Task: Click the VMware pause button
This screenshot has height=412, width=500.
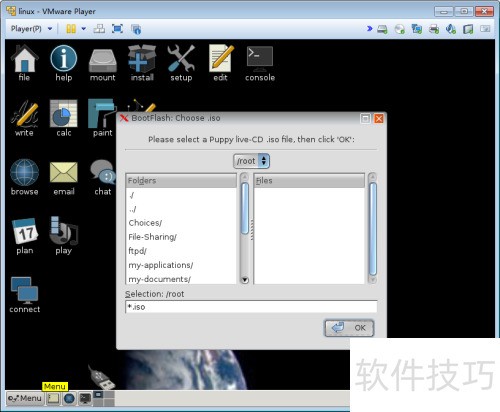Action: (71, 29)
